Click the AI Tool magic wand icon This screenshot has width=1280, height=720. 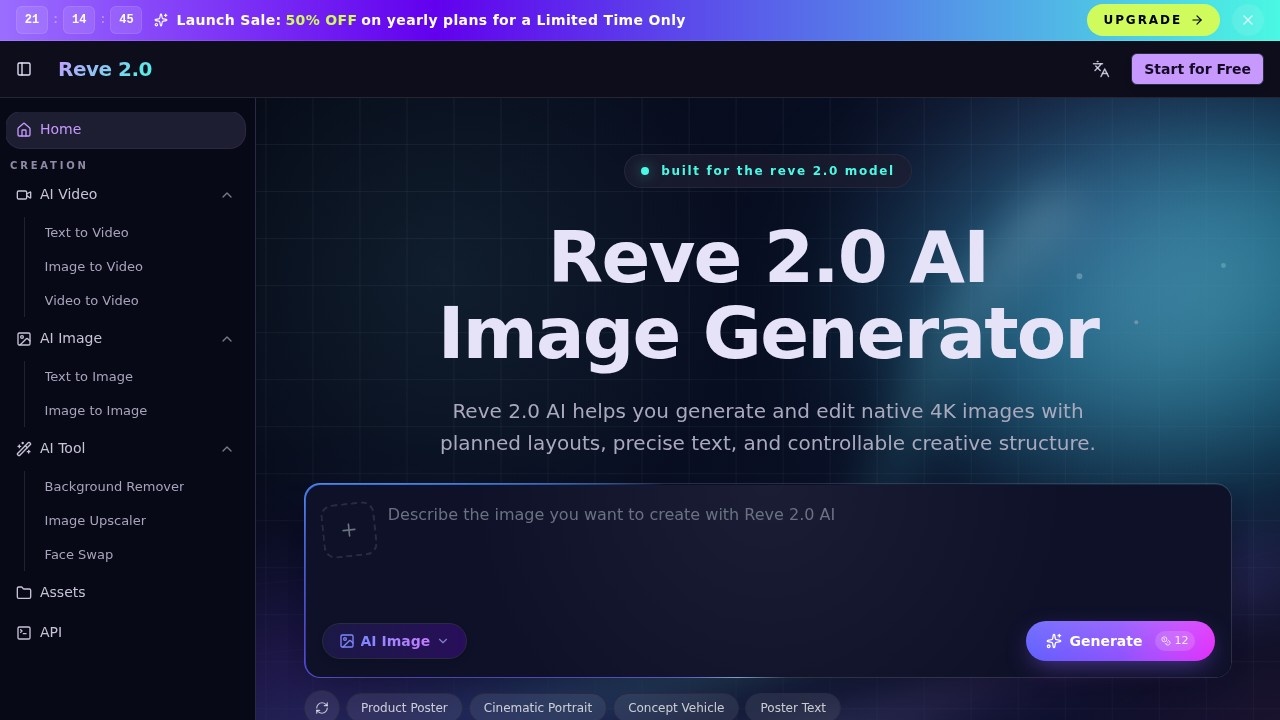pos(24,449)
